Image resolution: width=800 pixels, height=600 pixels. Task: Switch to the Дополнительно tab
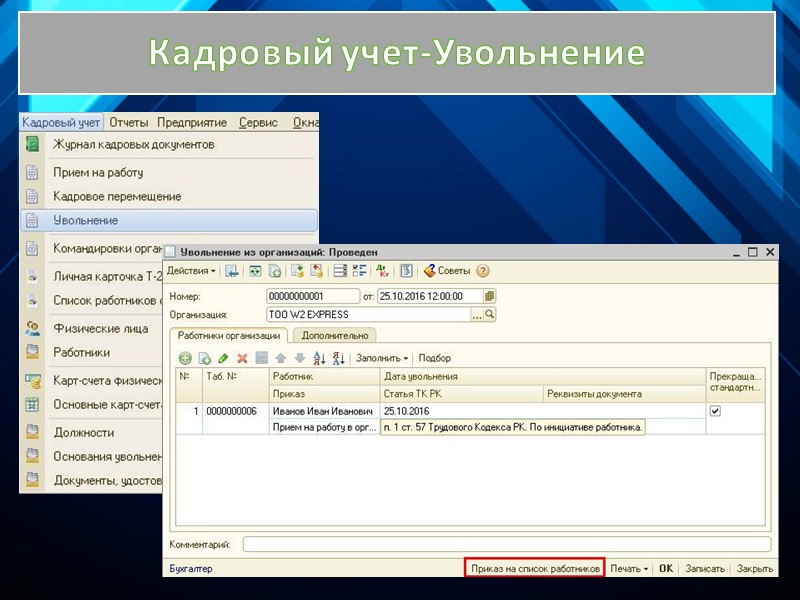(x=335, y=336)
